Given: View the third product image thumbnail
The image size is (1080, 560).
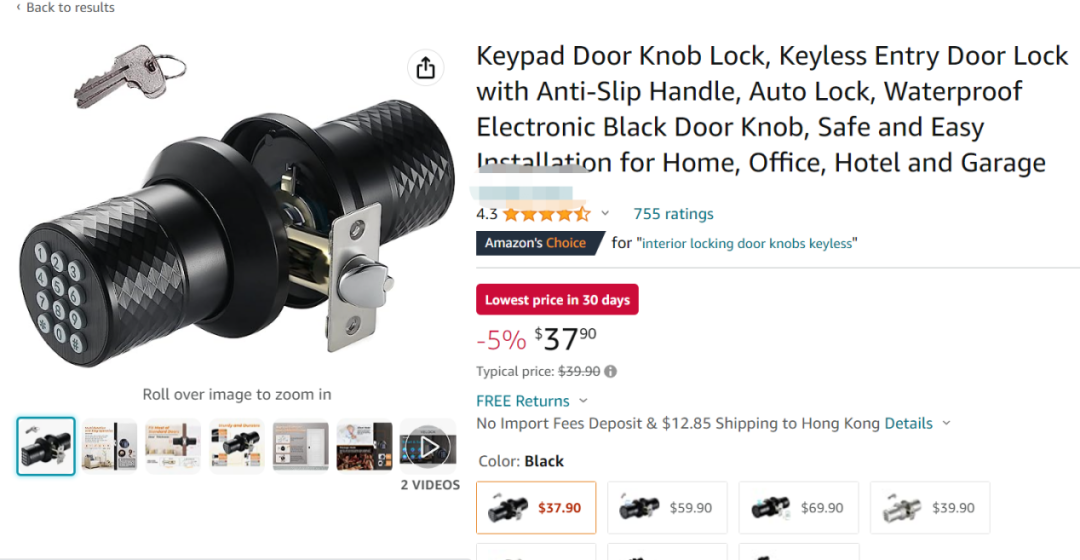Looking at the screenshot, I should coord(173,446).
